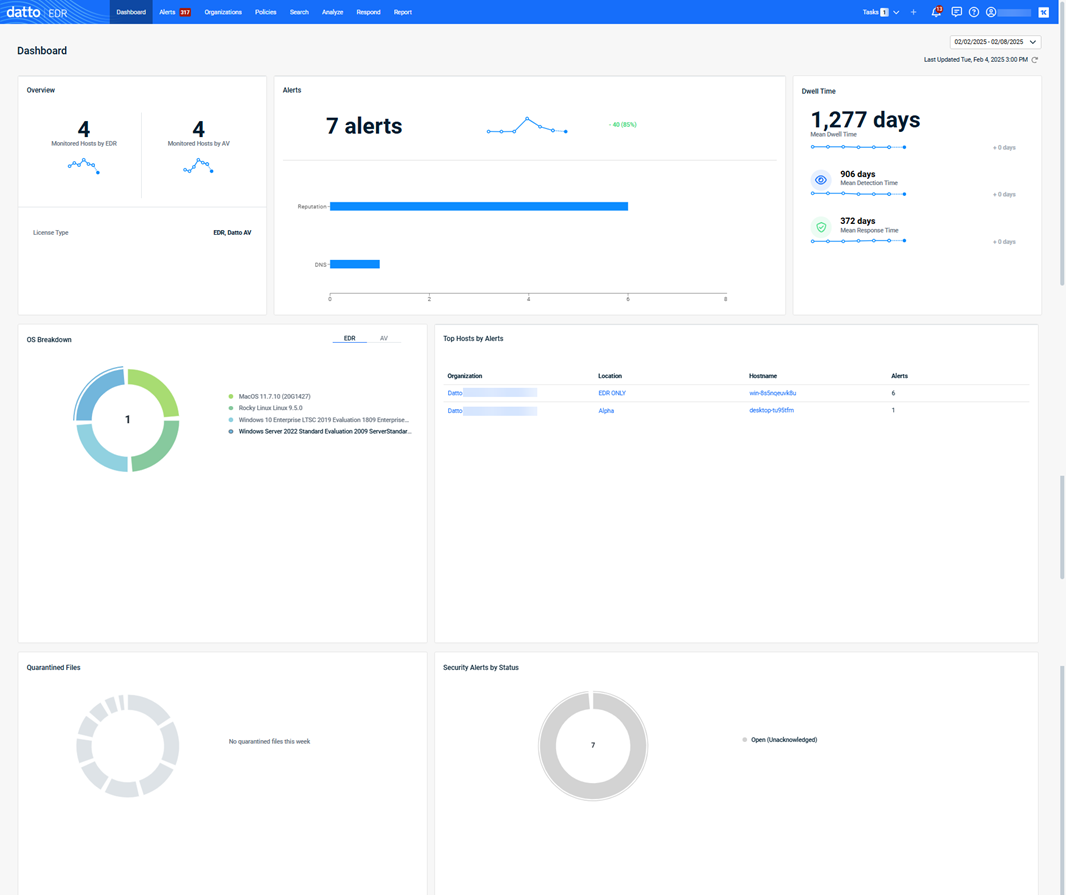The width and height of the screenshot is (1066, 895).
Task: Open the feedback chat icon
Action: 956,12
